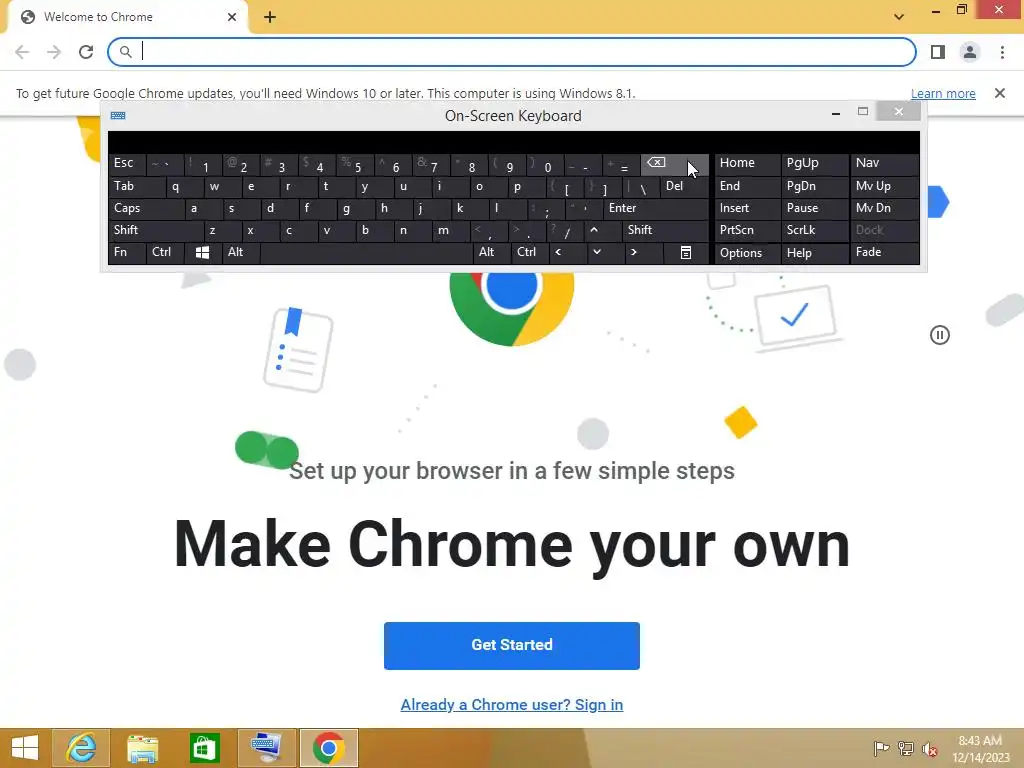Click the Mv Up key on keyboard
Viewport: 1024px width, 768px height.
884,186
